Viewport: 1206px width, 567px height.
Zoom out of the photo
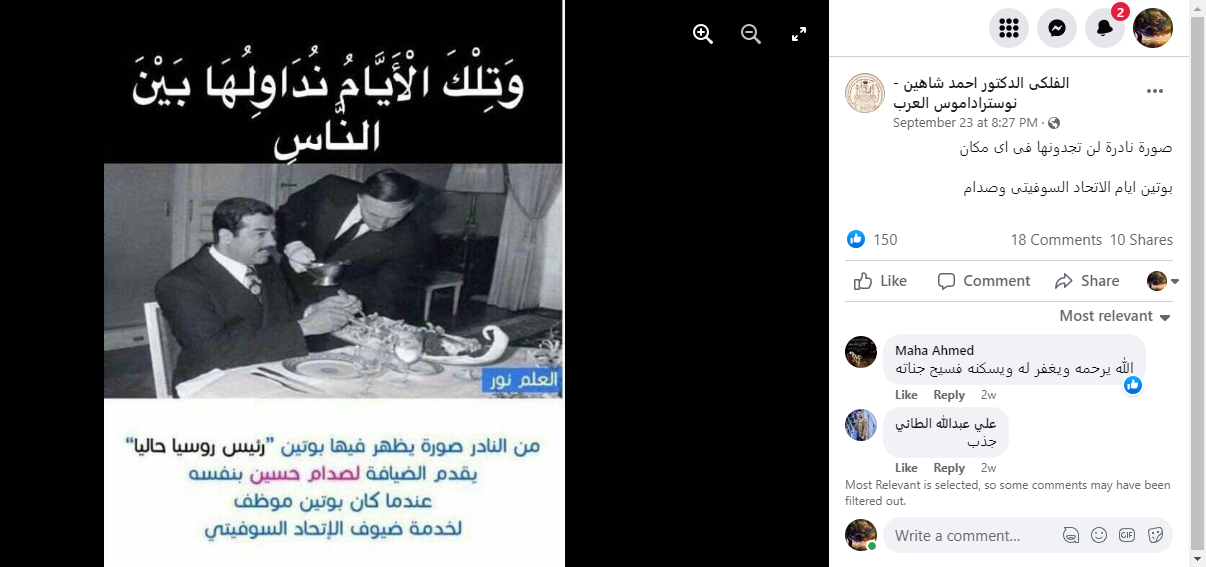coord(751,34)
